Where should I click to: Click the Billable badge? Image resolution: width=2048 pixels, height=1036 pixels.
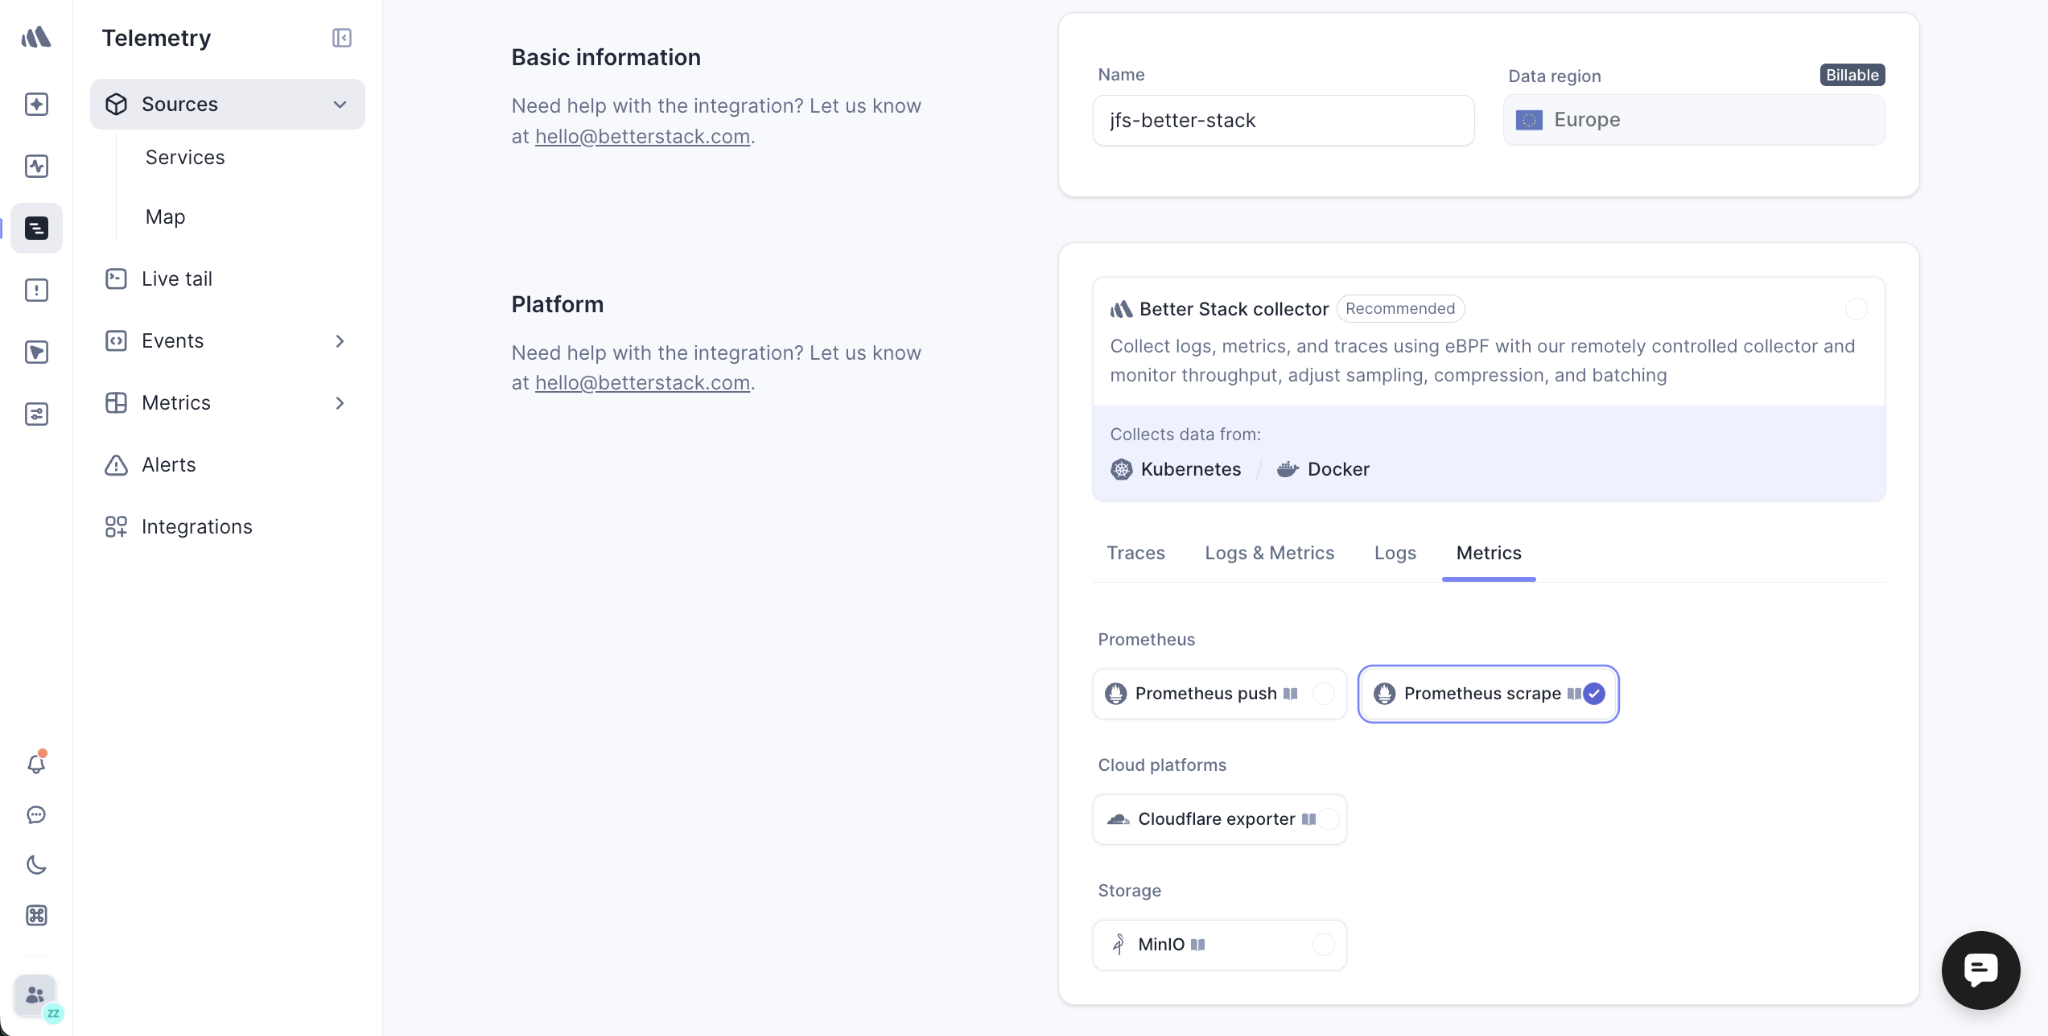[x=1852, y=75]
